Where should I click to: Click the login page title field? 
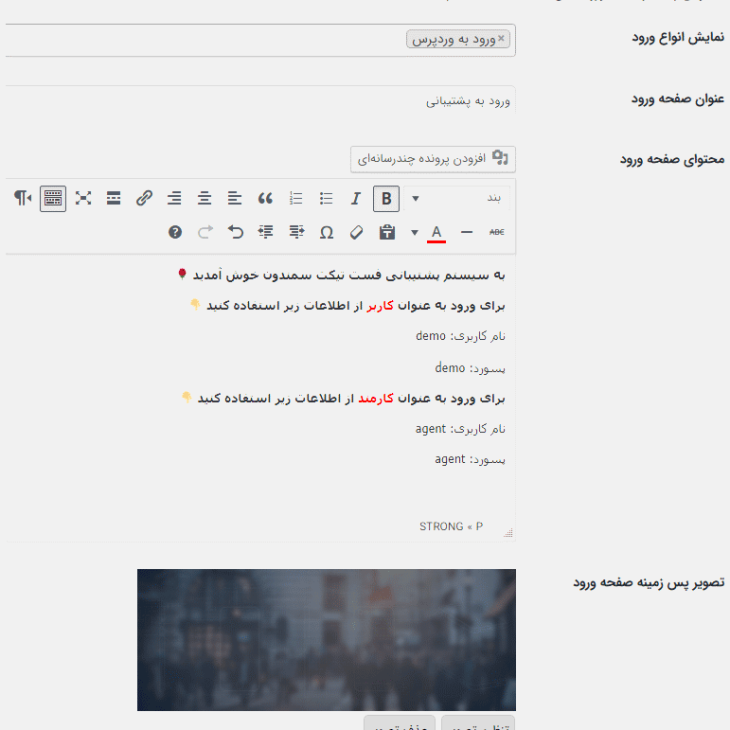pyautogui.click(x=260, y=101)
